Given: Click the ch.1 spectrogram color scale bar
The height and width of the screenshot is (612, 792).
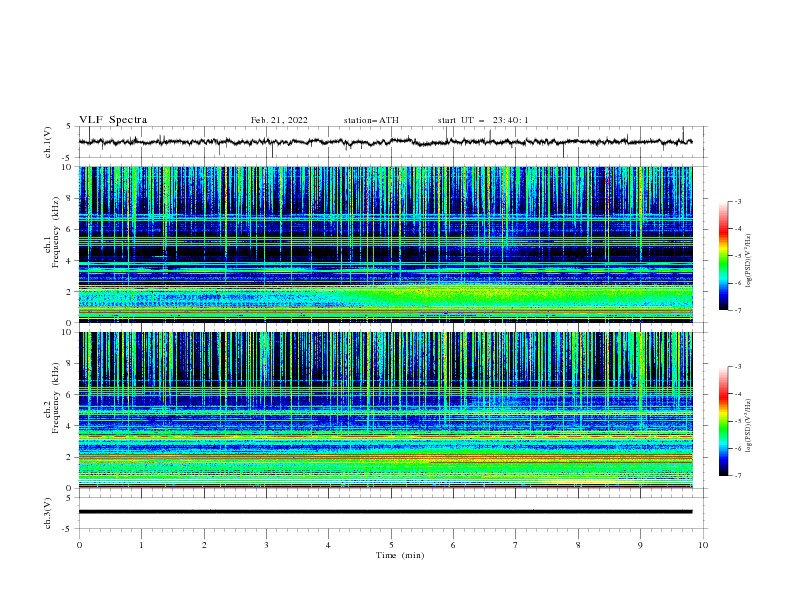Looking at the screenshot, I should tap(723, 256).
